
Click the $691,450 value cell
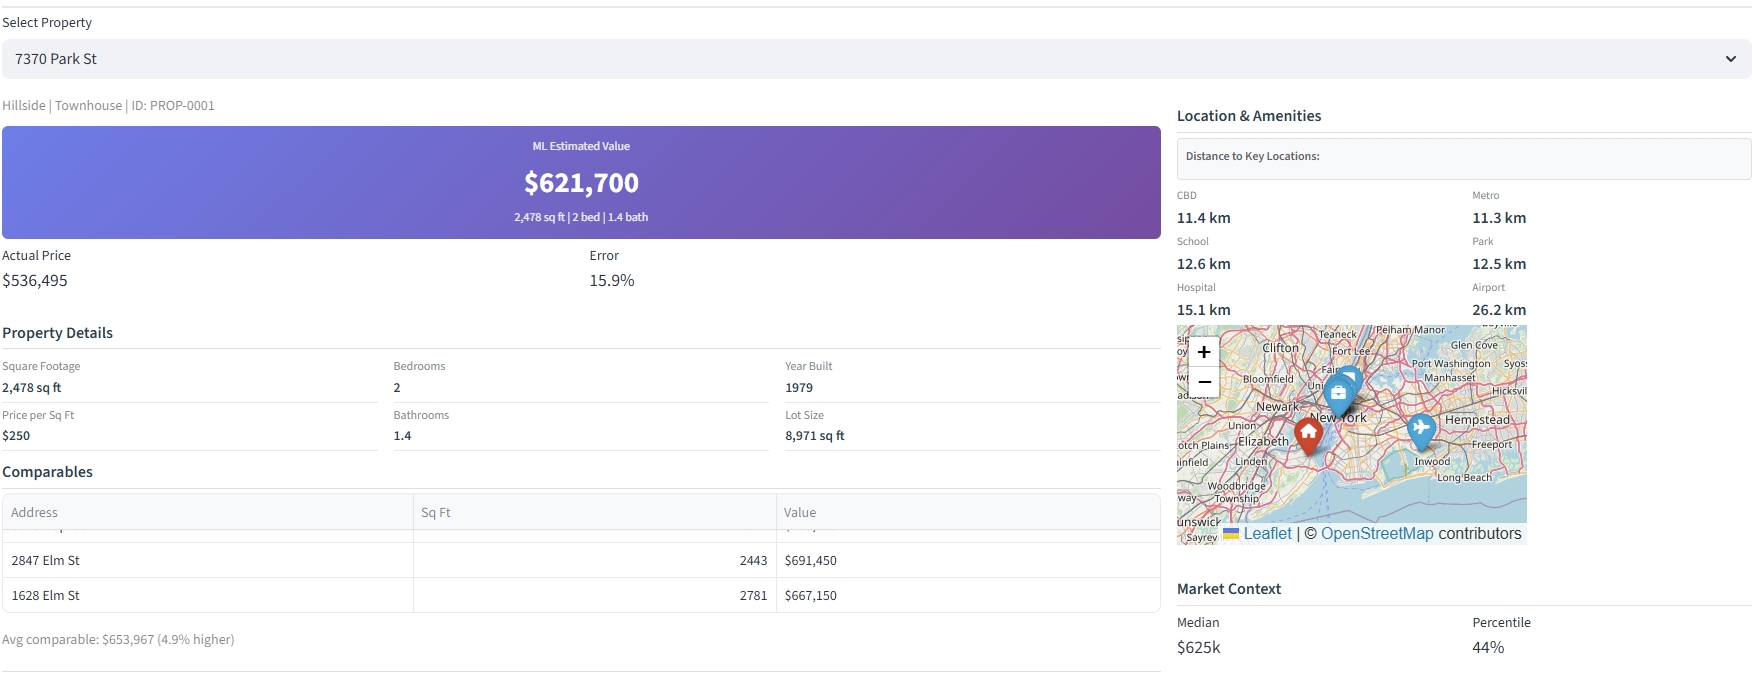pos(811,561)
